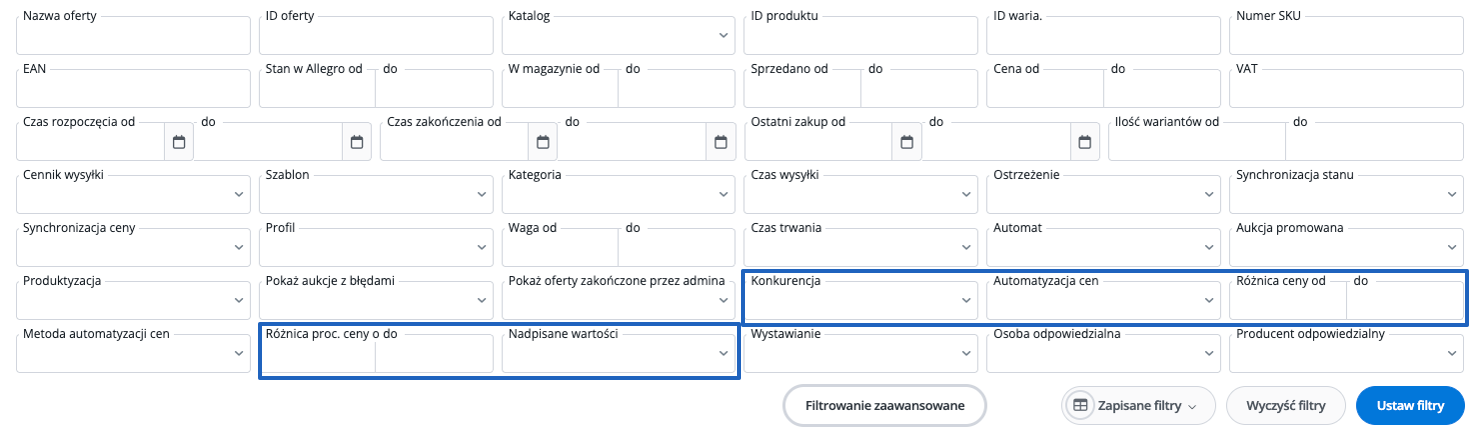The image size is (1474, 437).
Task: Expand the Katalog dropdown
Action: click(x=621, y=35)
